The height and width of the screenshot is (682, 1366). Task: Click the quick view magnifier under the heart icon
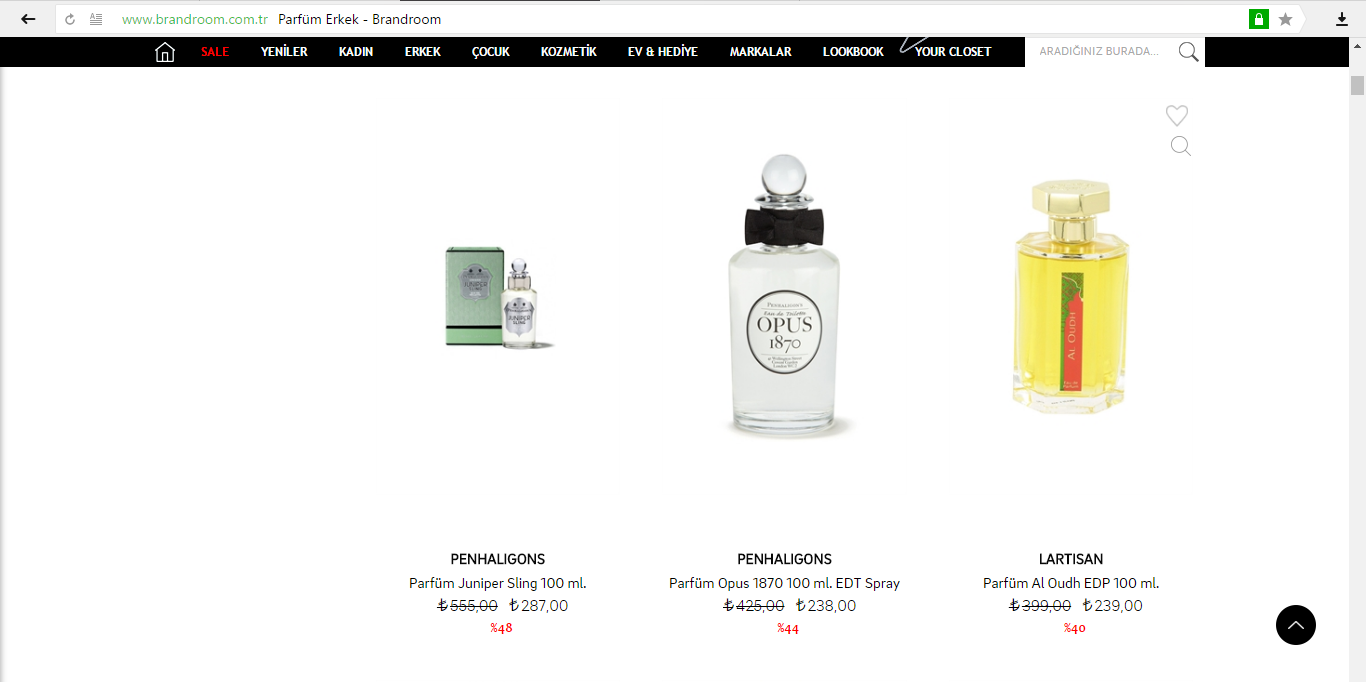coord(1180,147)
